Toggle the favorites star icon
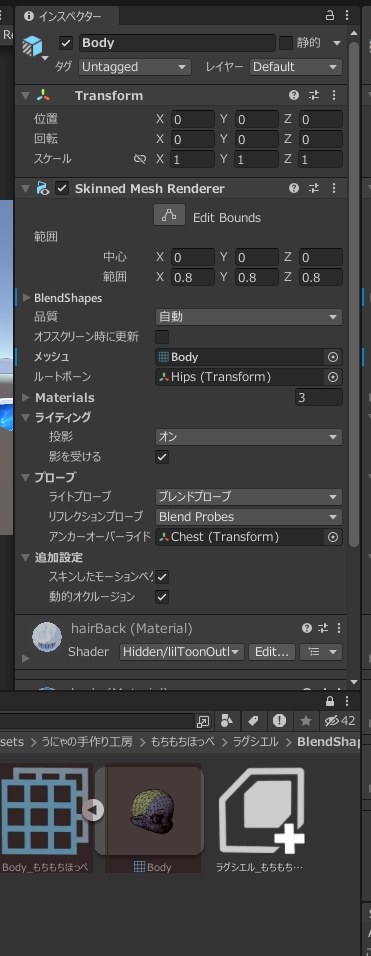 click(x=306, y=721)
